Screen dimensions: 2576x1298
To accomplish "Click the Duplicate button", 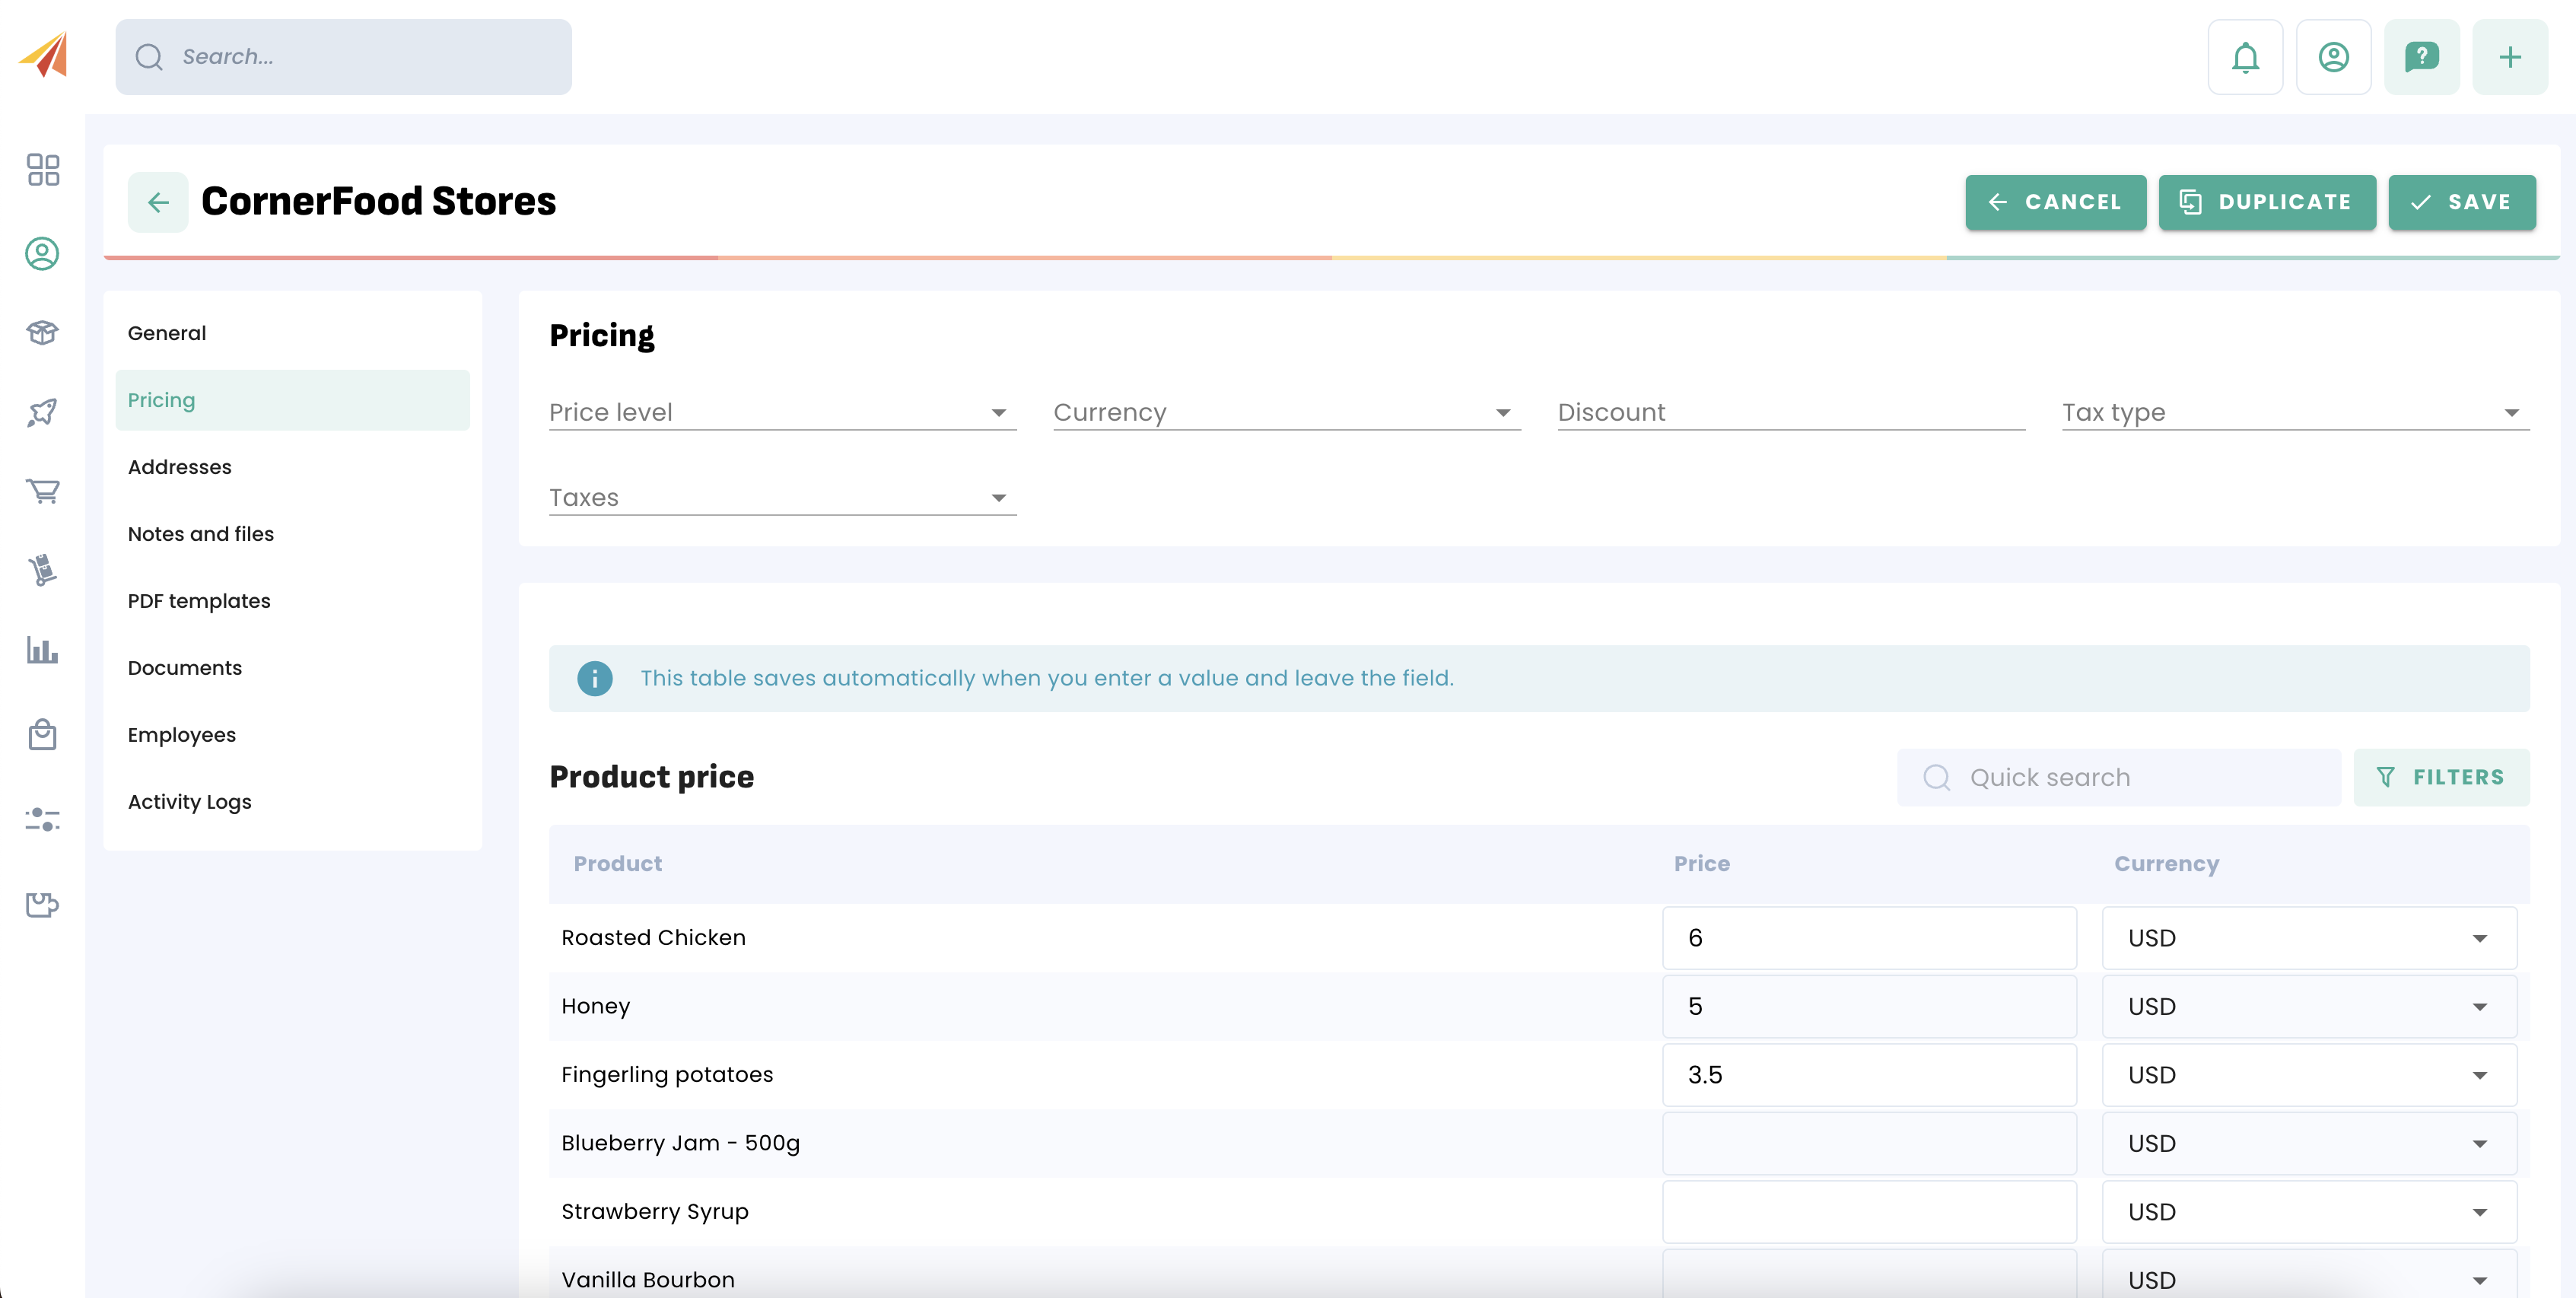I will point(2266,202).
